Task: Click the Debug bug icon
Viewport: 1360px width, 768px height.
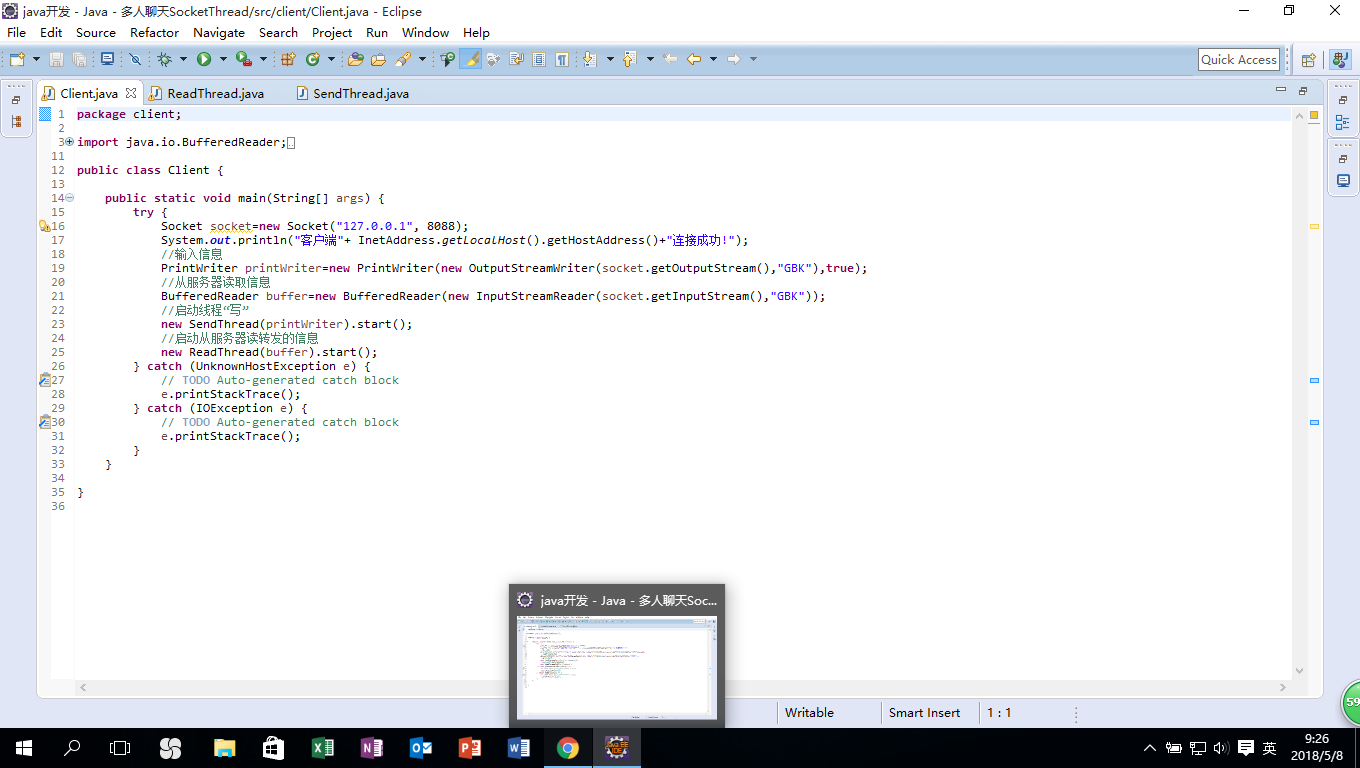Action: [164, 60]
